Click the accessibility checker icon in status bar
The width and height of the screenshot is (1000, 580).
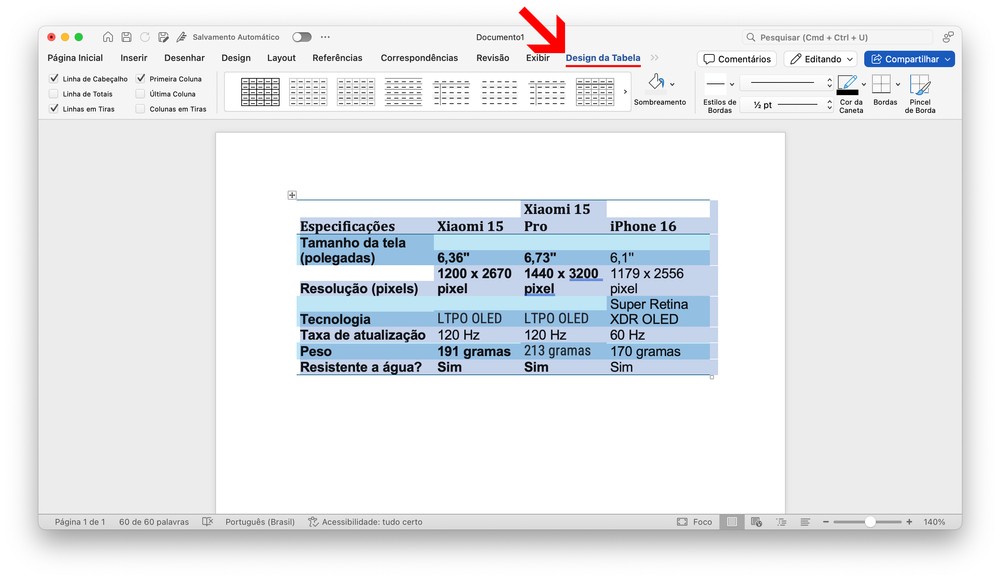click(x=313, y=521)
